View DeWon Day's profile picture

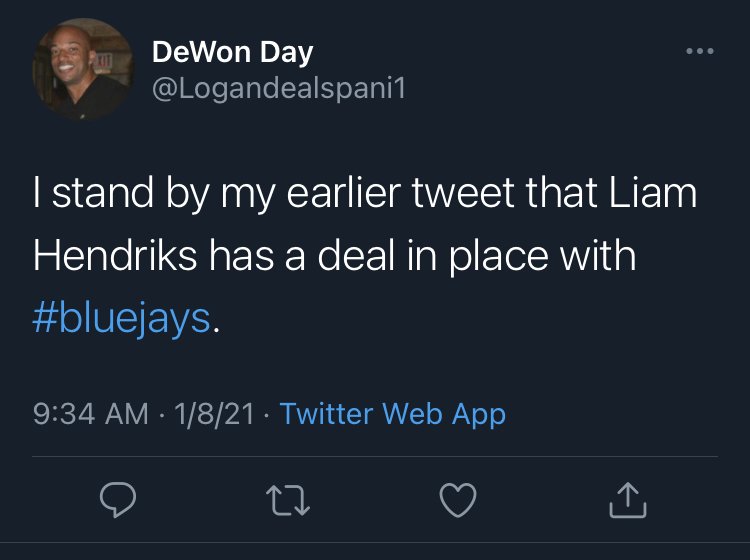tap(84, 70)
